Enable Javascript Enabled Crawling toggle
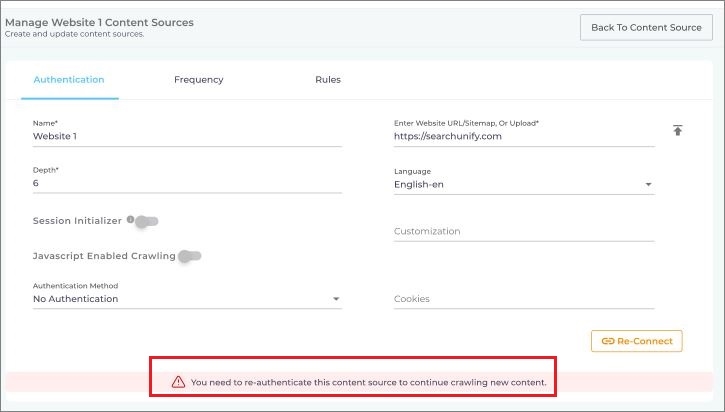The image size is (725, 412). click(190, 256)
